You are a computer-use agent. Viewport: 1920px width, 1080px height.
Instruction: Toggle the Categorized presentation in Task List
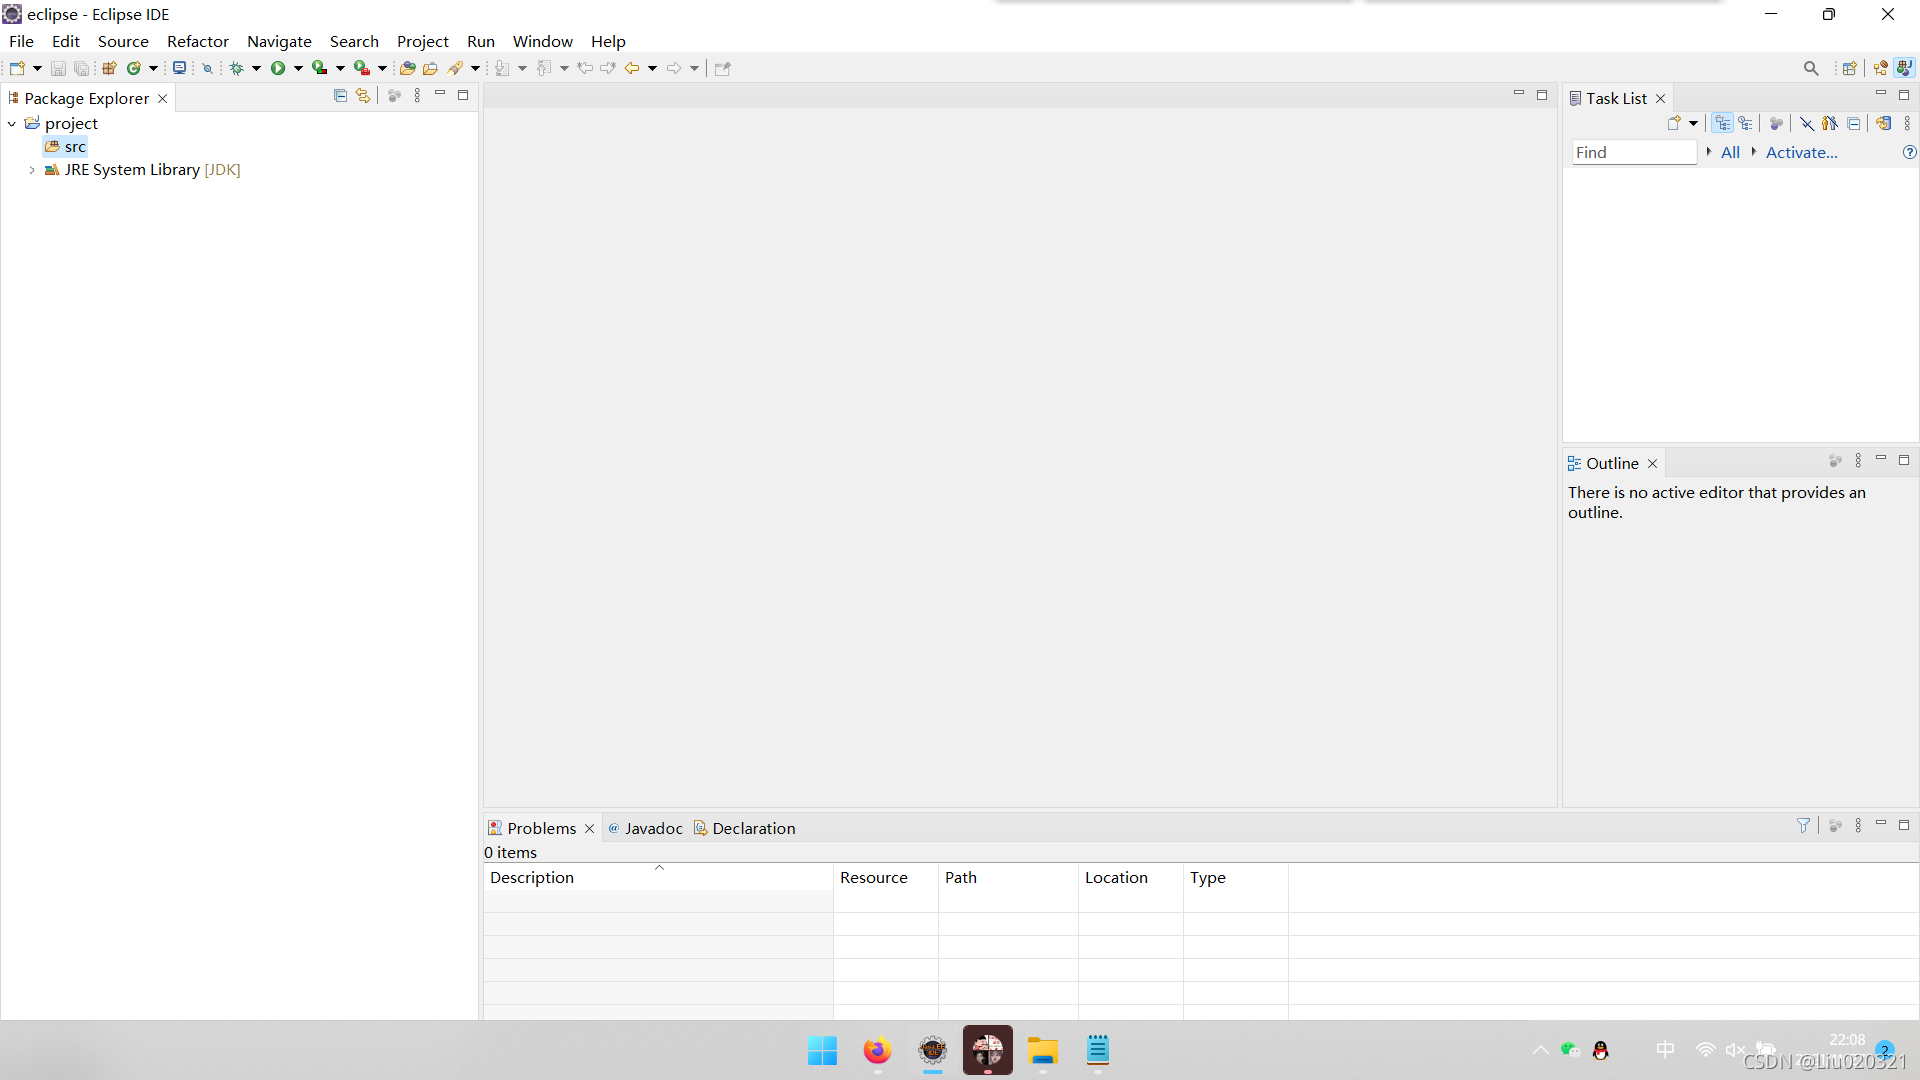coord(1722,124)
